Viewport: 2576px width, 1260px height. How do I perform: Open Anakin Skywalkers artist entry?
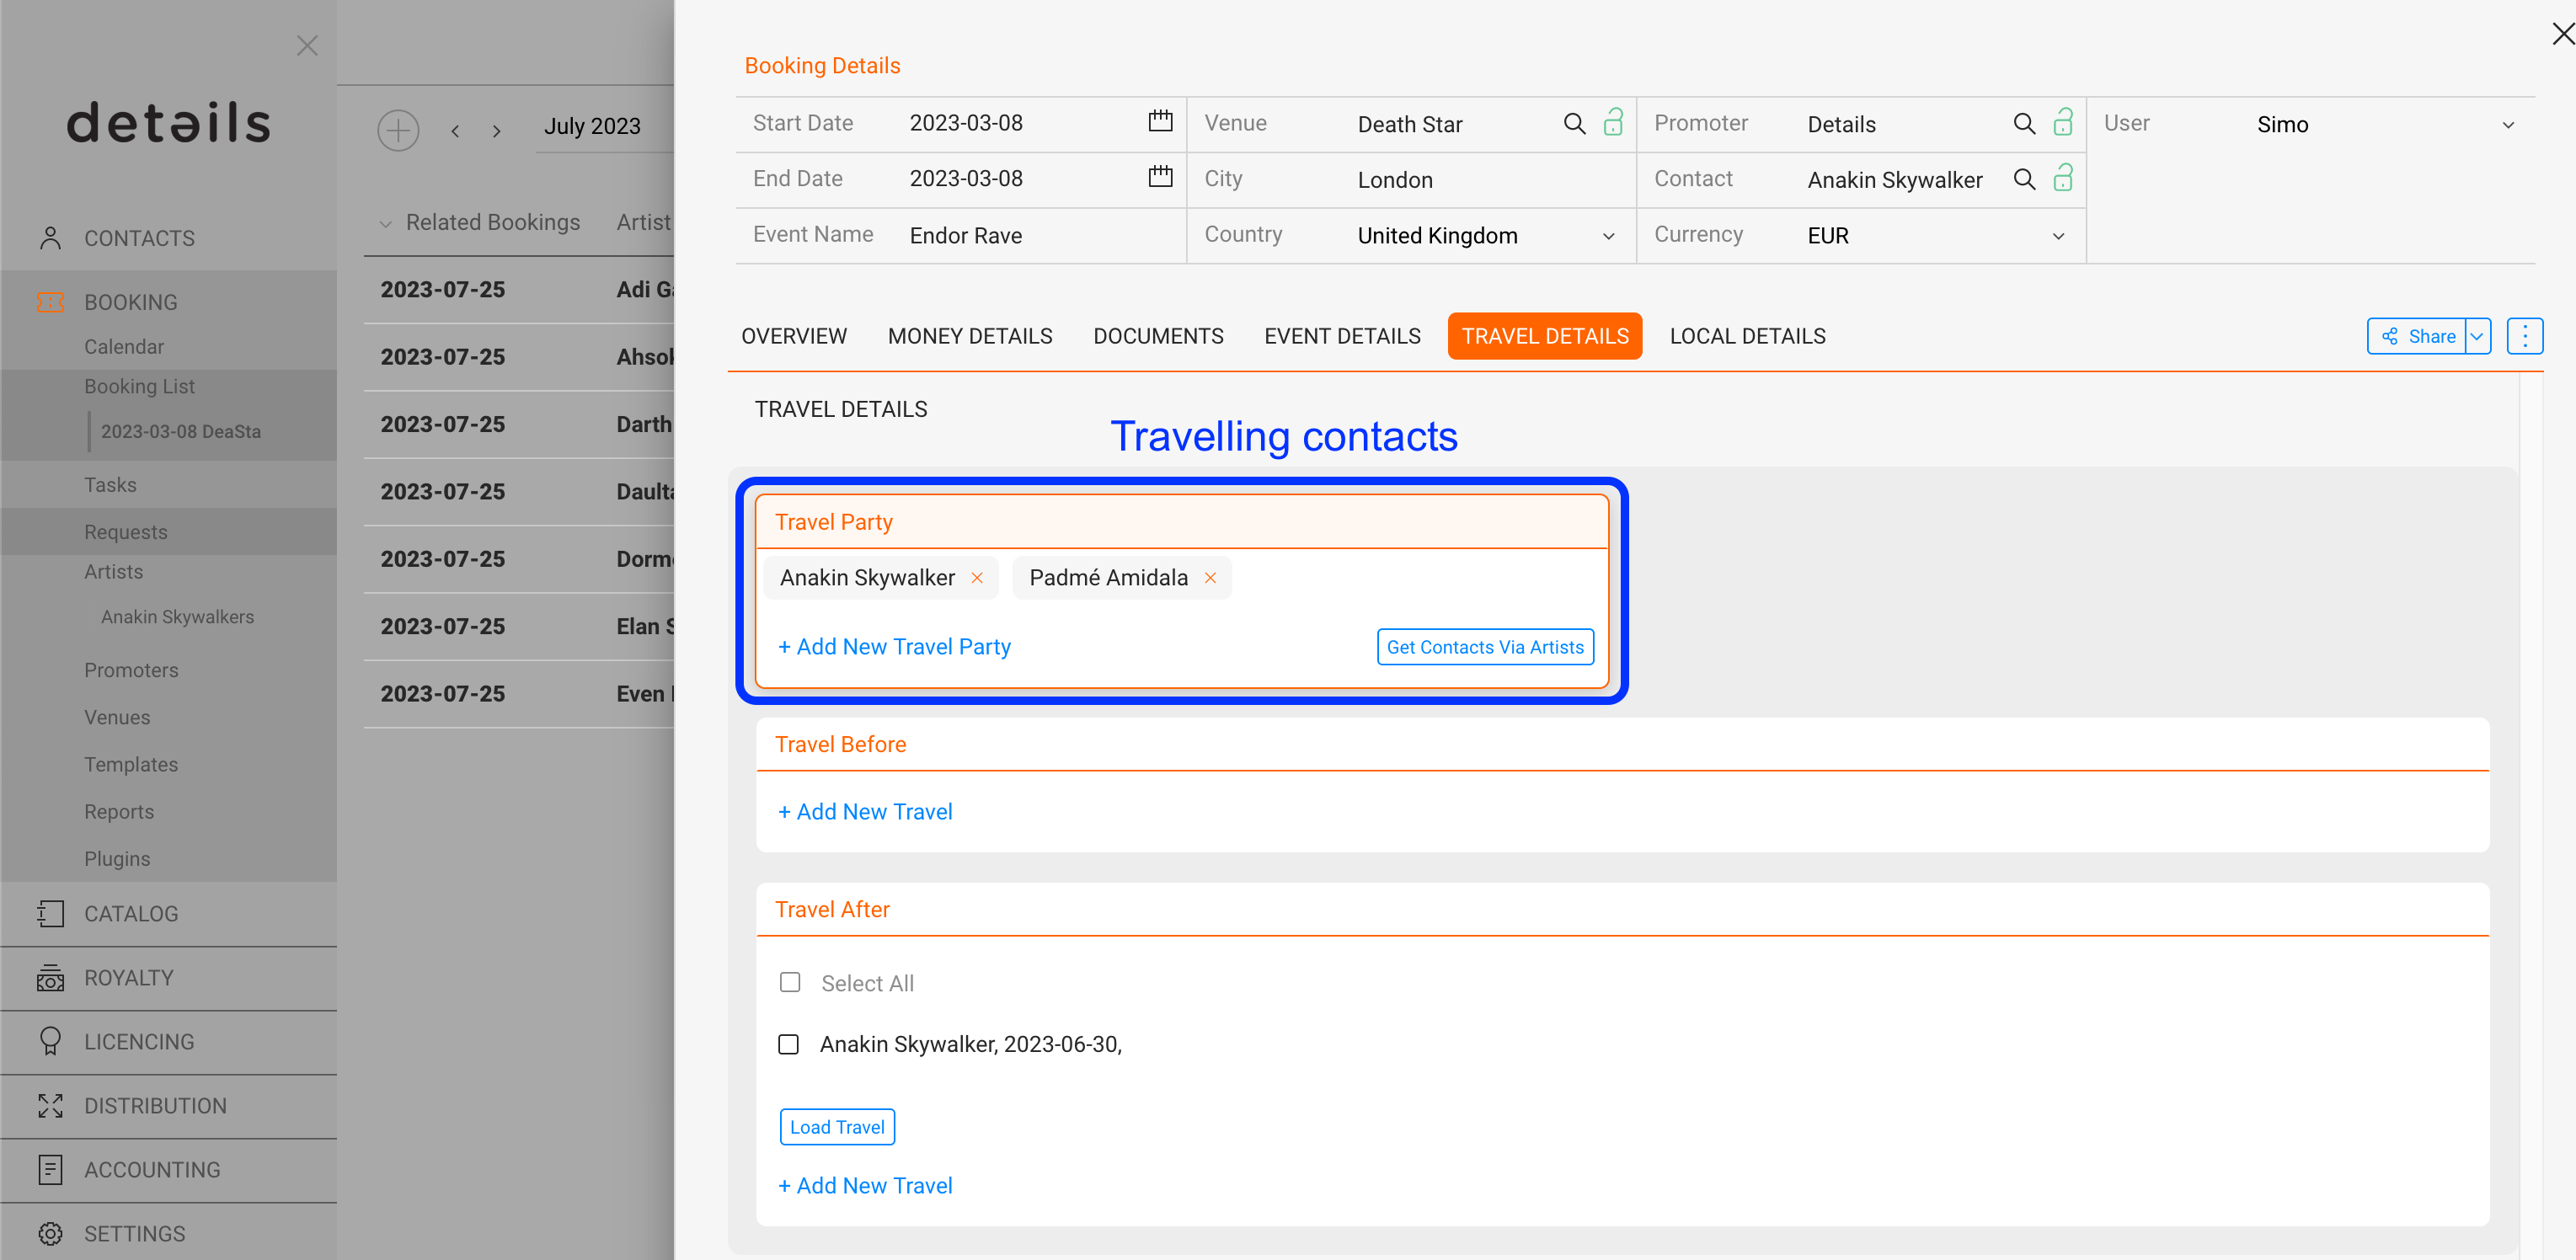click(x=177, y=617)
